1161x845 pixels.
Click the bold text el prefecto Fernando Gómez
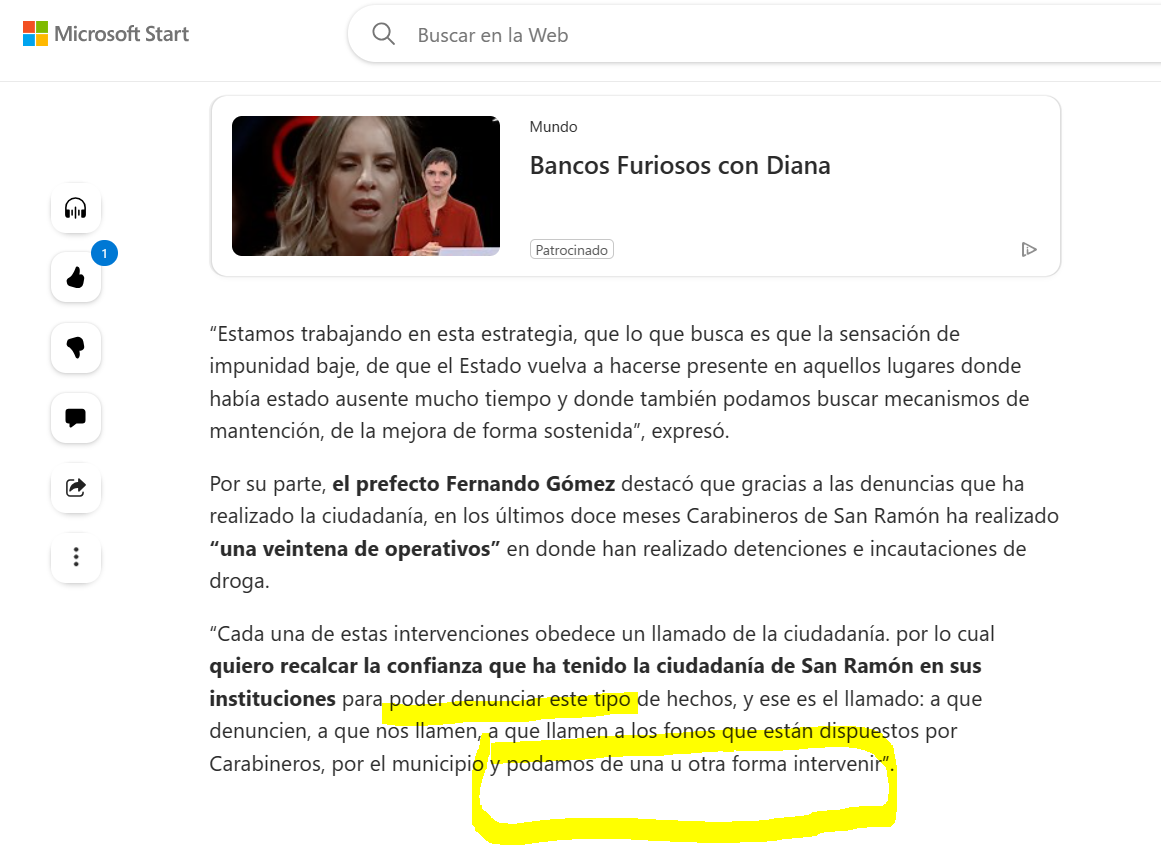473,484
